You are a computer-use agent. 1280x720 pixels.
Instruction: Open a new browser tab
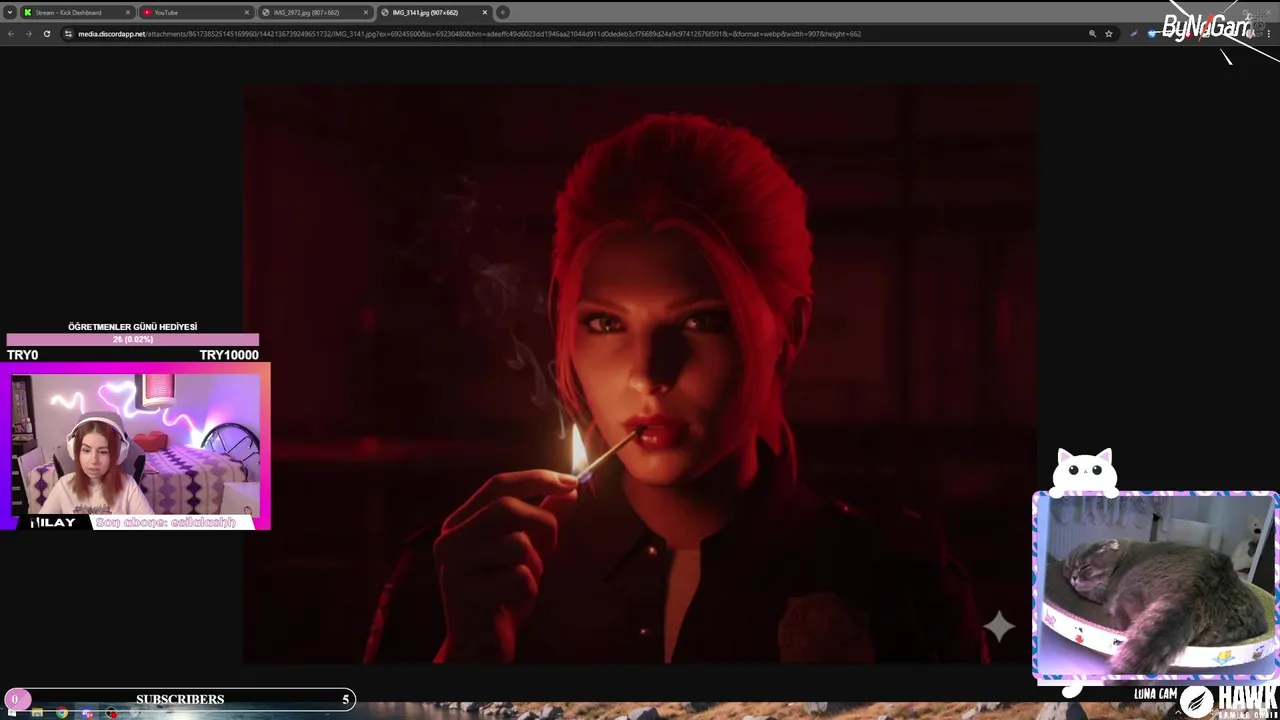tap(503, 13)
